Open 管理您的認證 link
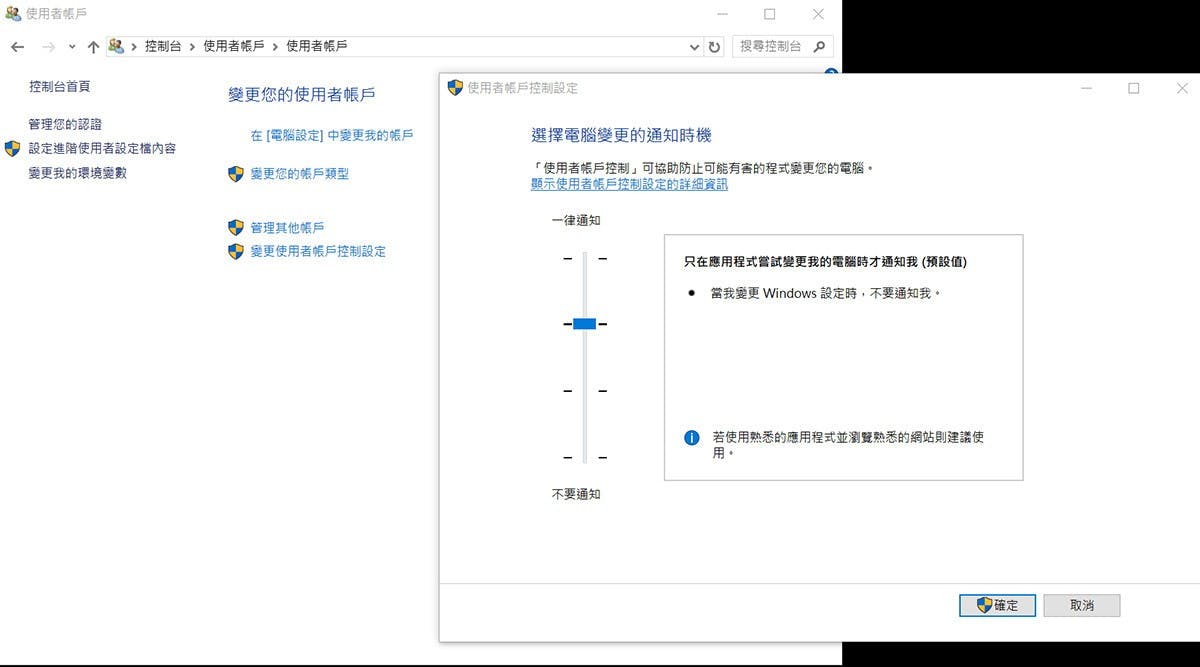Image resolution: width=1200 pixels, height=667 pixels. (x=65, y=124)
